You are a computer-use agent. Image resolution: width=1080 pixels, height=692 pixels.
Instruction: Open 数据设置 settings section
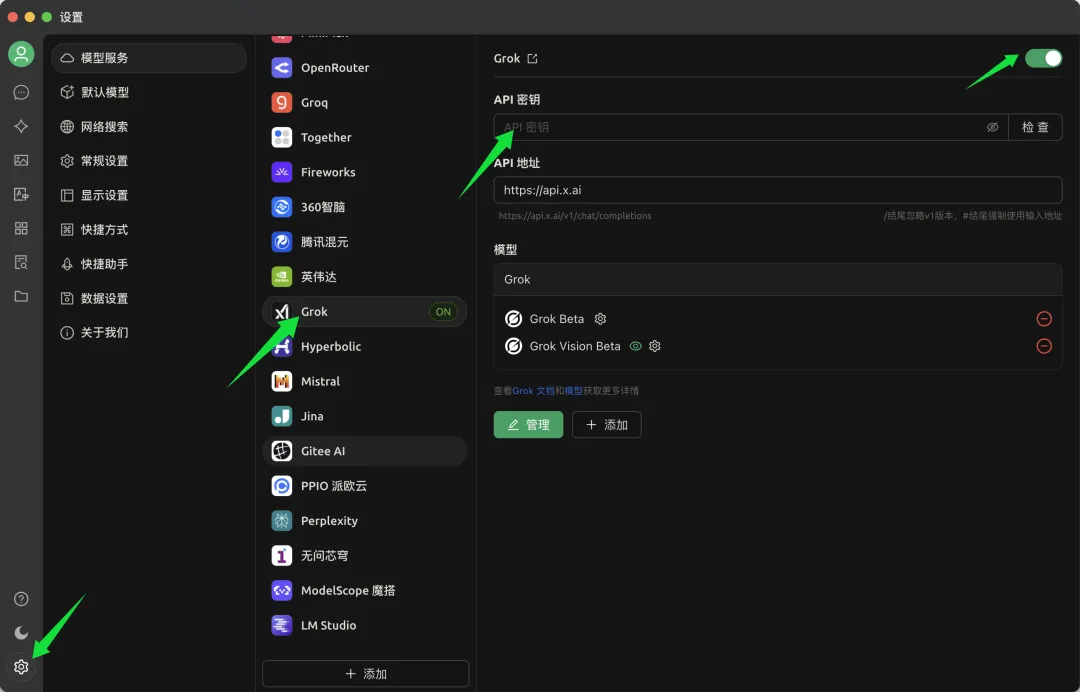(149, 298)
